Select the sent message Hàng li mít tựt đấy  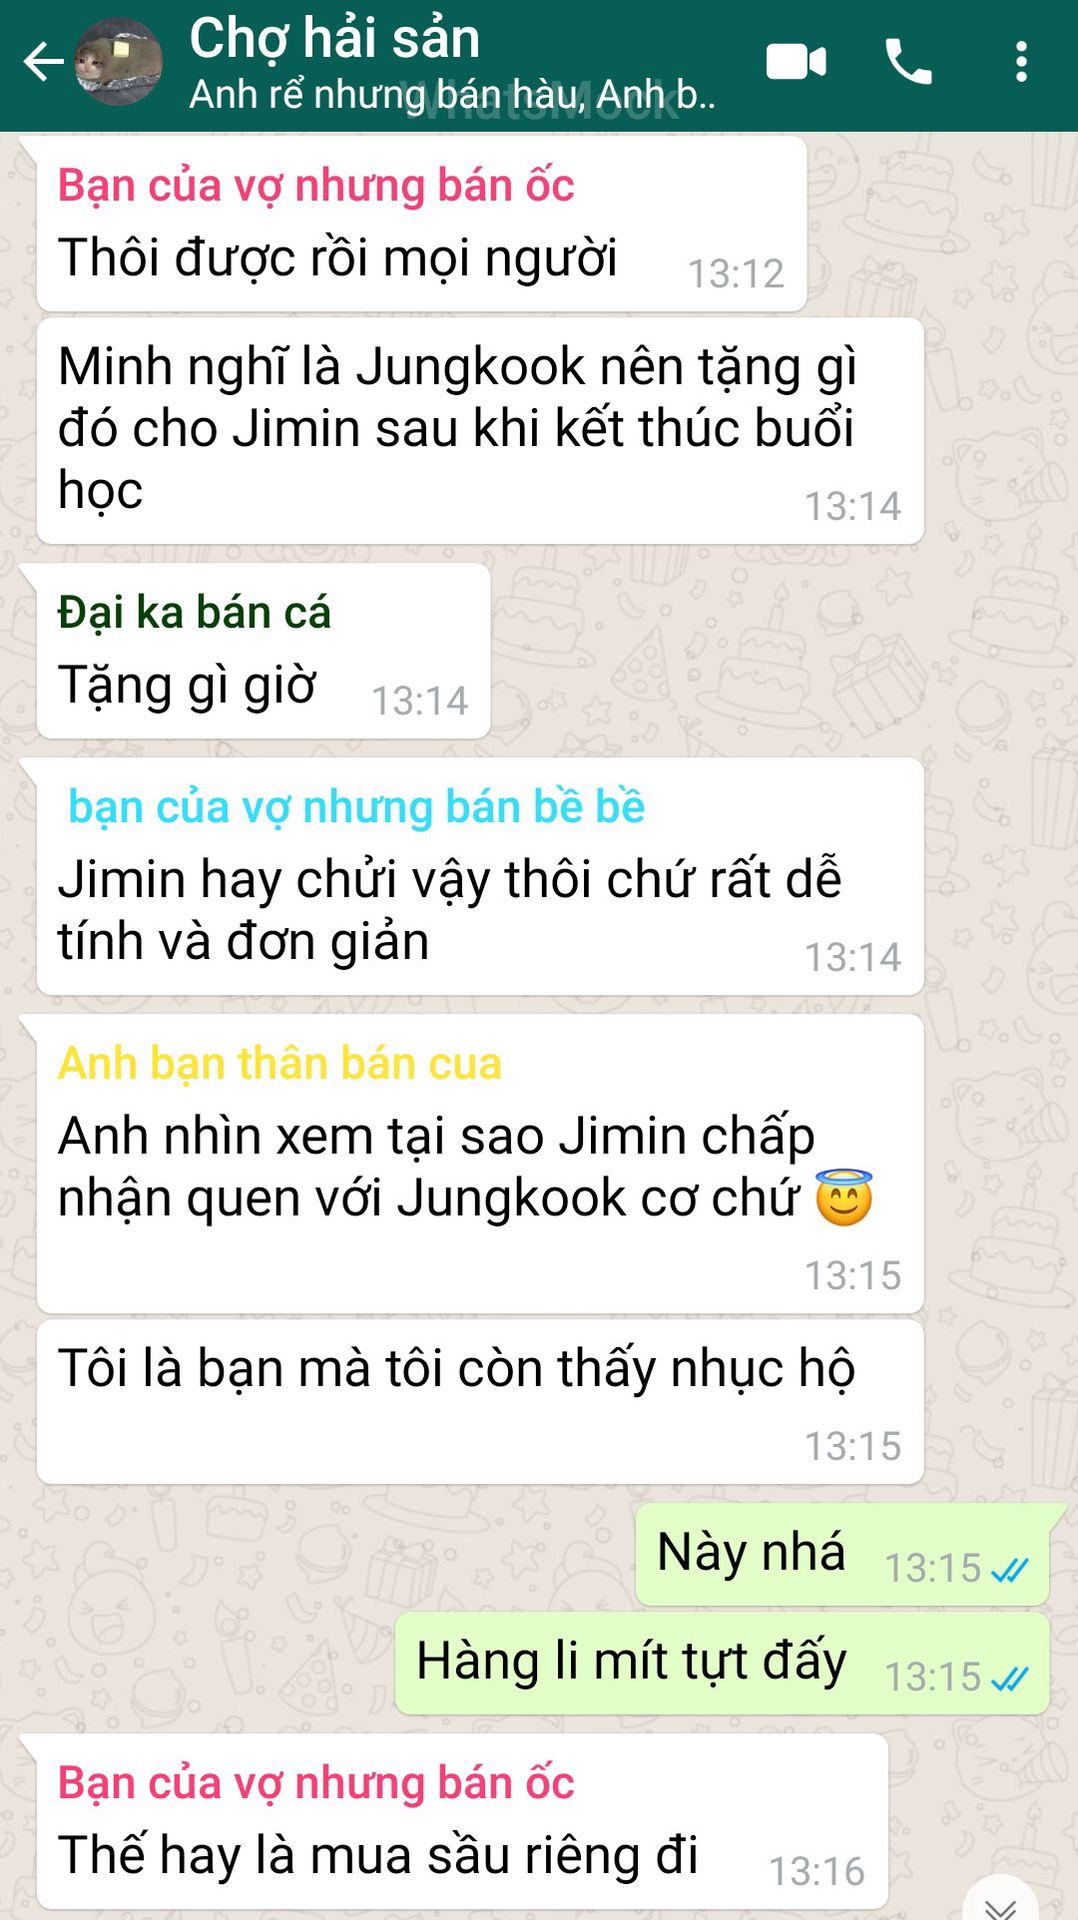722,1663
